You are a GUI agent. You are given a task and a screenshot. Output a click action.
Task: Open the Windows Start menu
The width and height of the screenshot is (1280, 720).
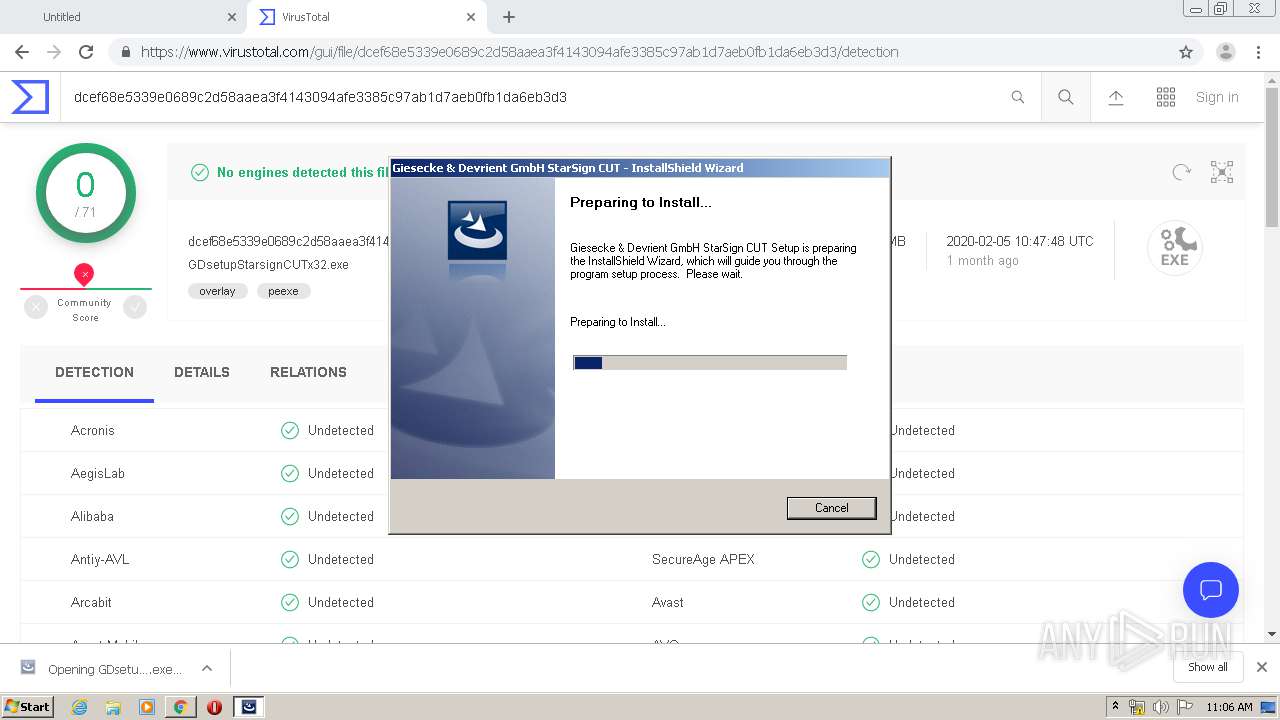pyautogui.click(x=27, y=706)
